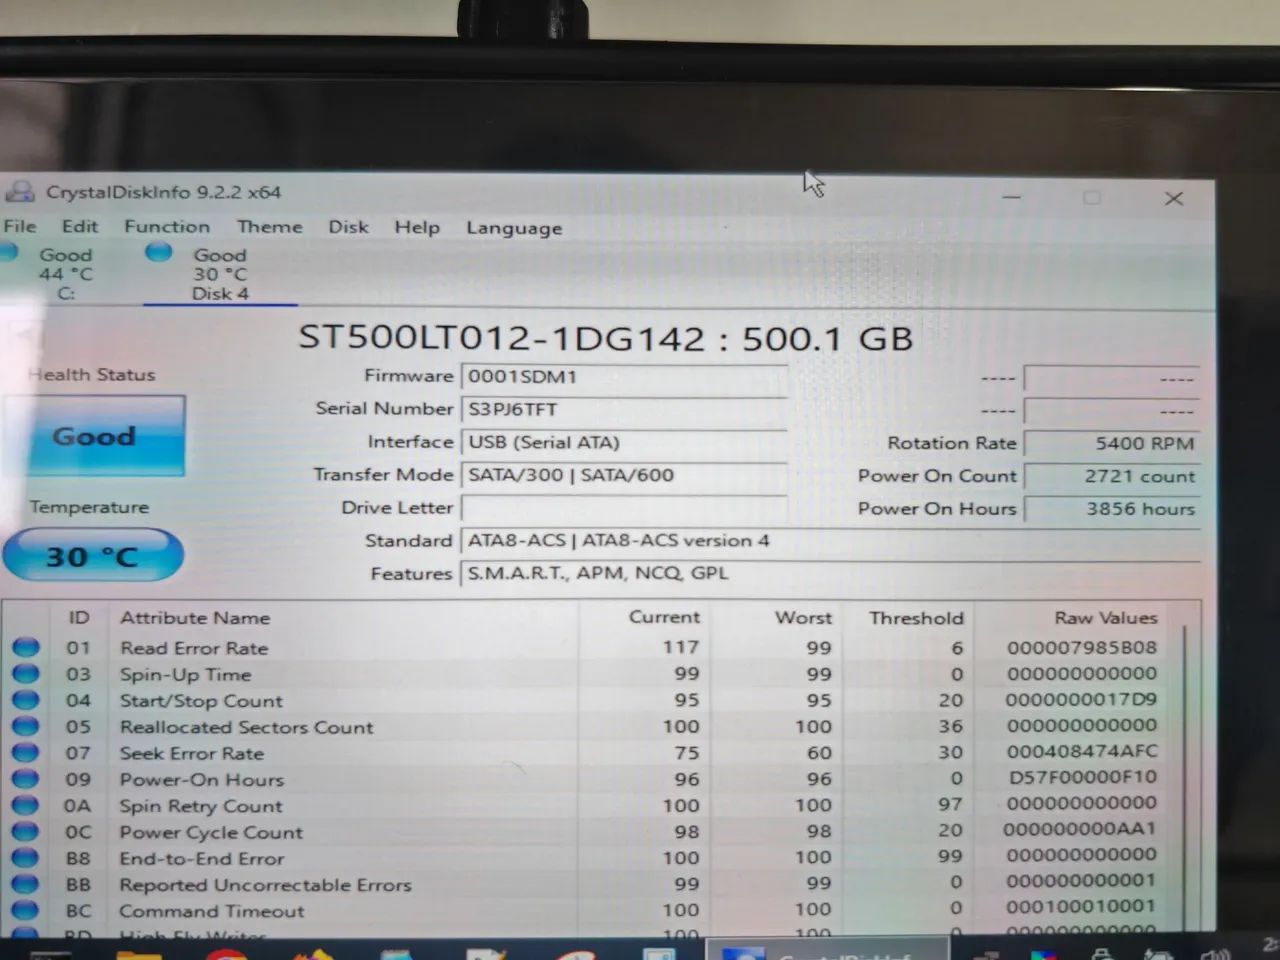Click the blue orb above Disk 4
1280x960 pixels.
click(x=159, y=253)
